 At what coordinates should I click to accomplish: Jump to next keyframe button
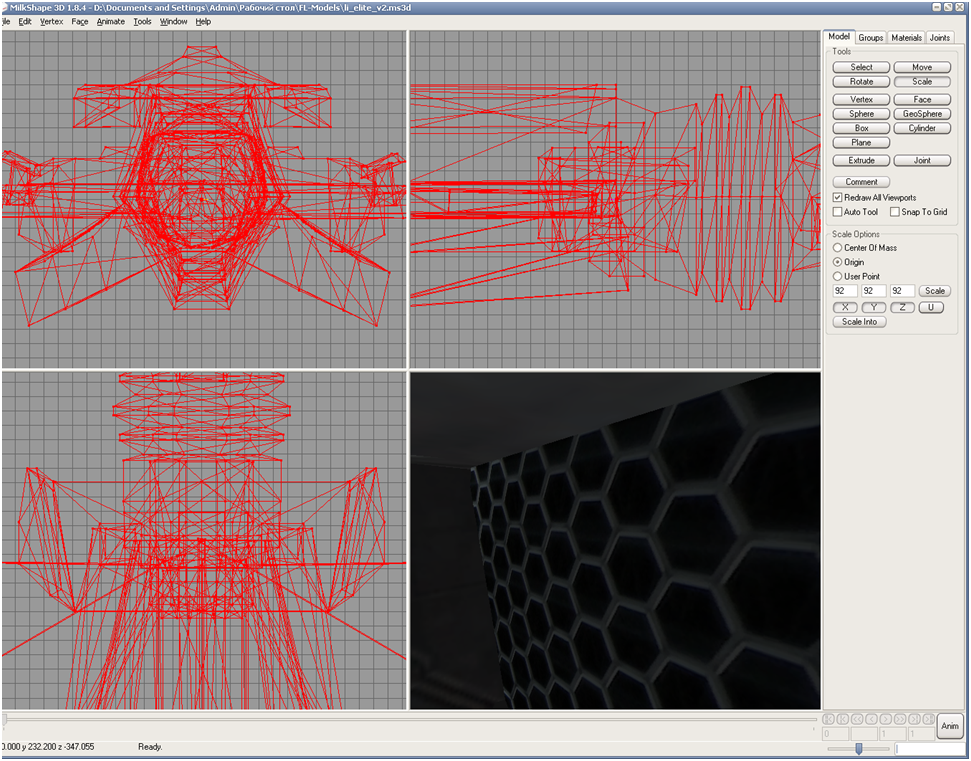click(x=914, y=719)
